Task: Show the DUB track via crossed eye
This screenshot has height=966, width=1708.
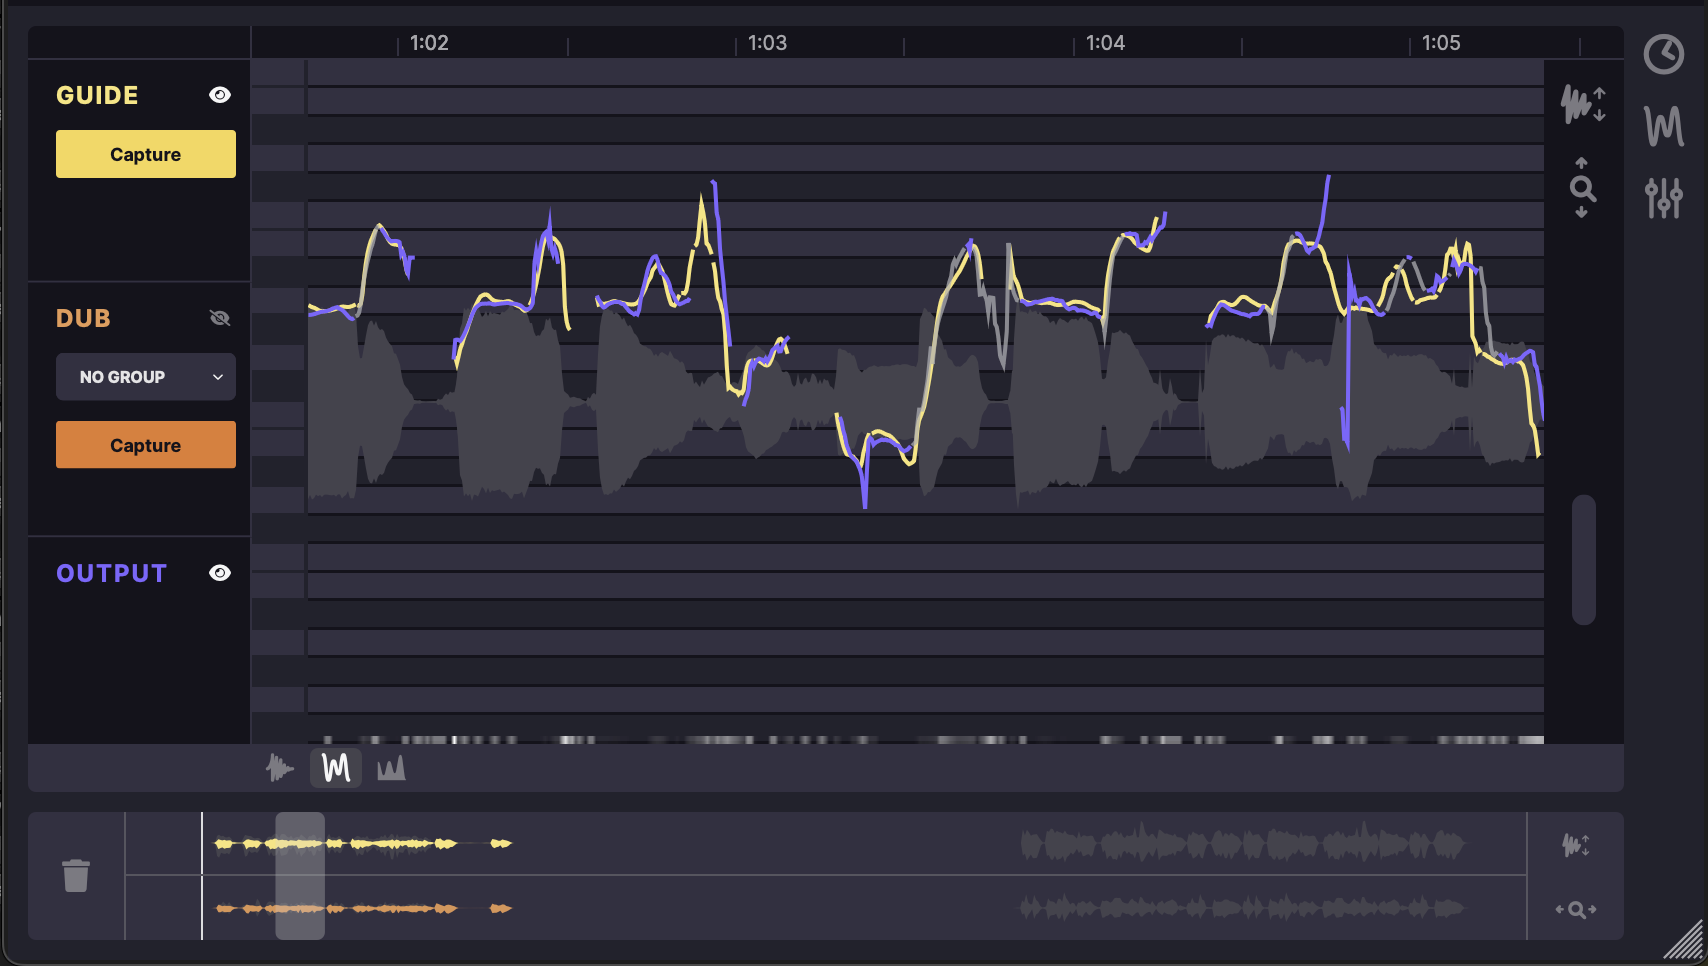Action: (220, 318)
